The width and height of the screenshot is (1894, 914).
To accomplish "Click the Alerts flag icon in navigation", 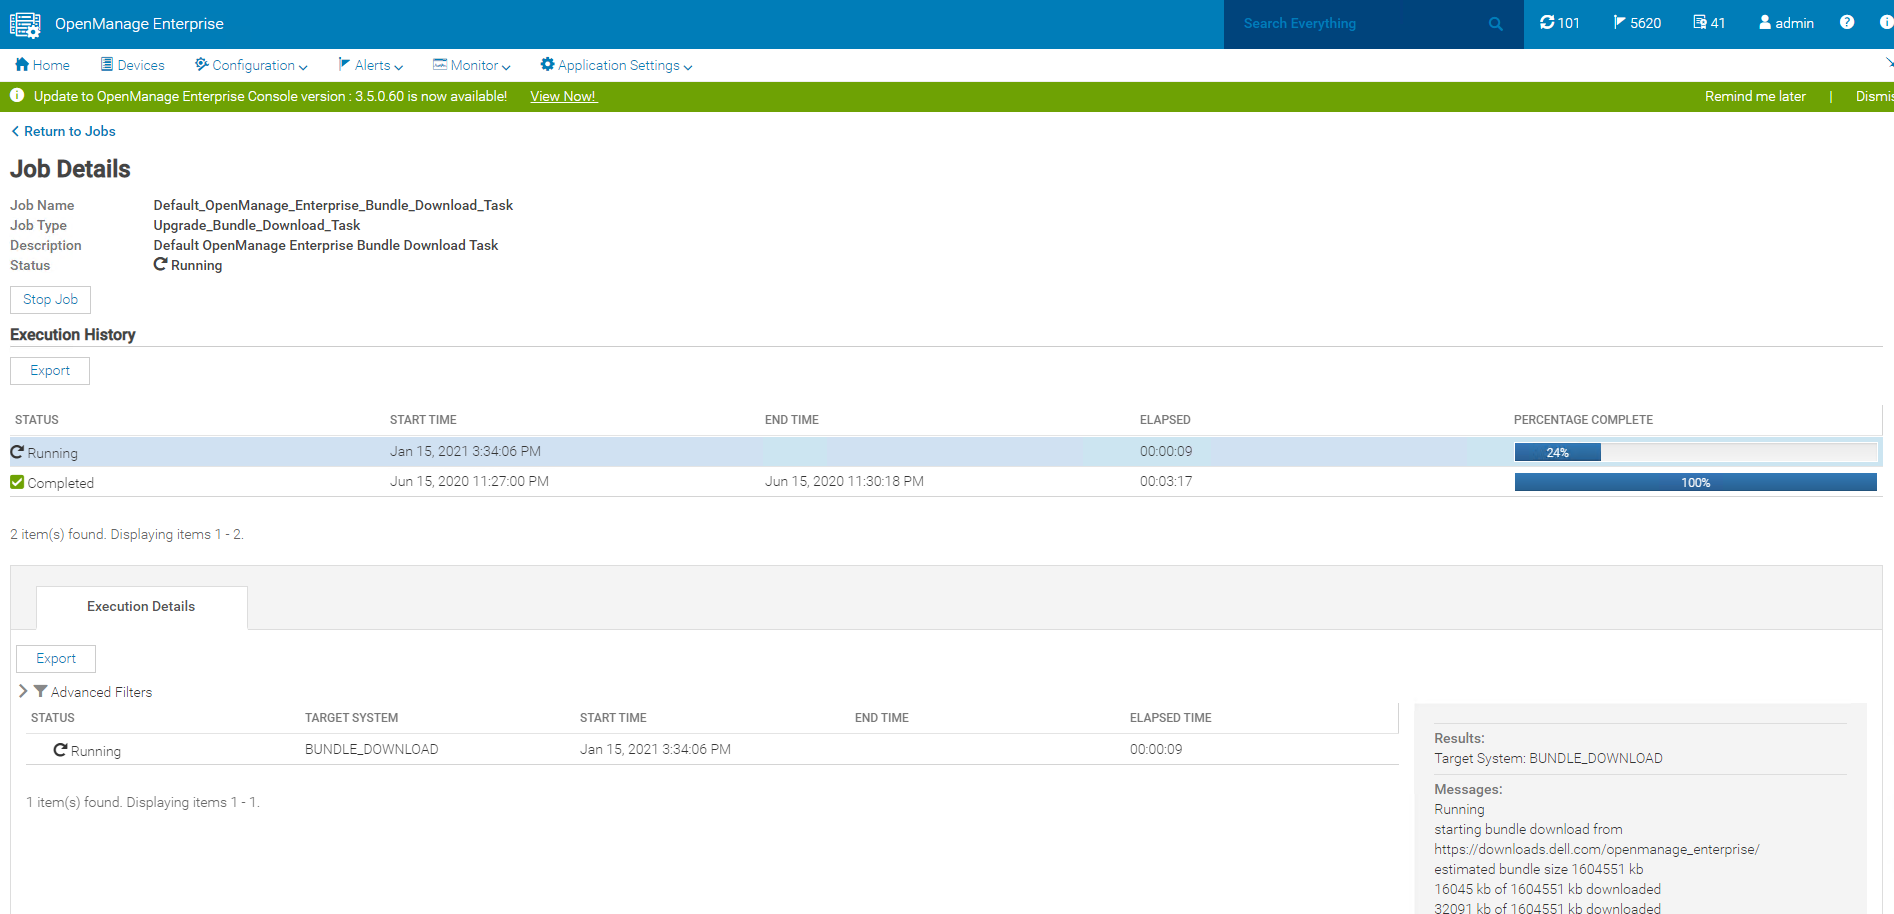I will coord(344,64).
